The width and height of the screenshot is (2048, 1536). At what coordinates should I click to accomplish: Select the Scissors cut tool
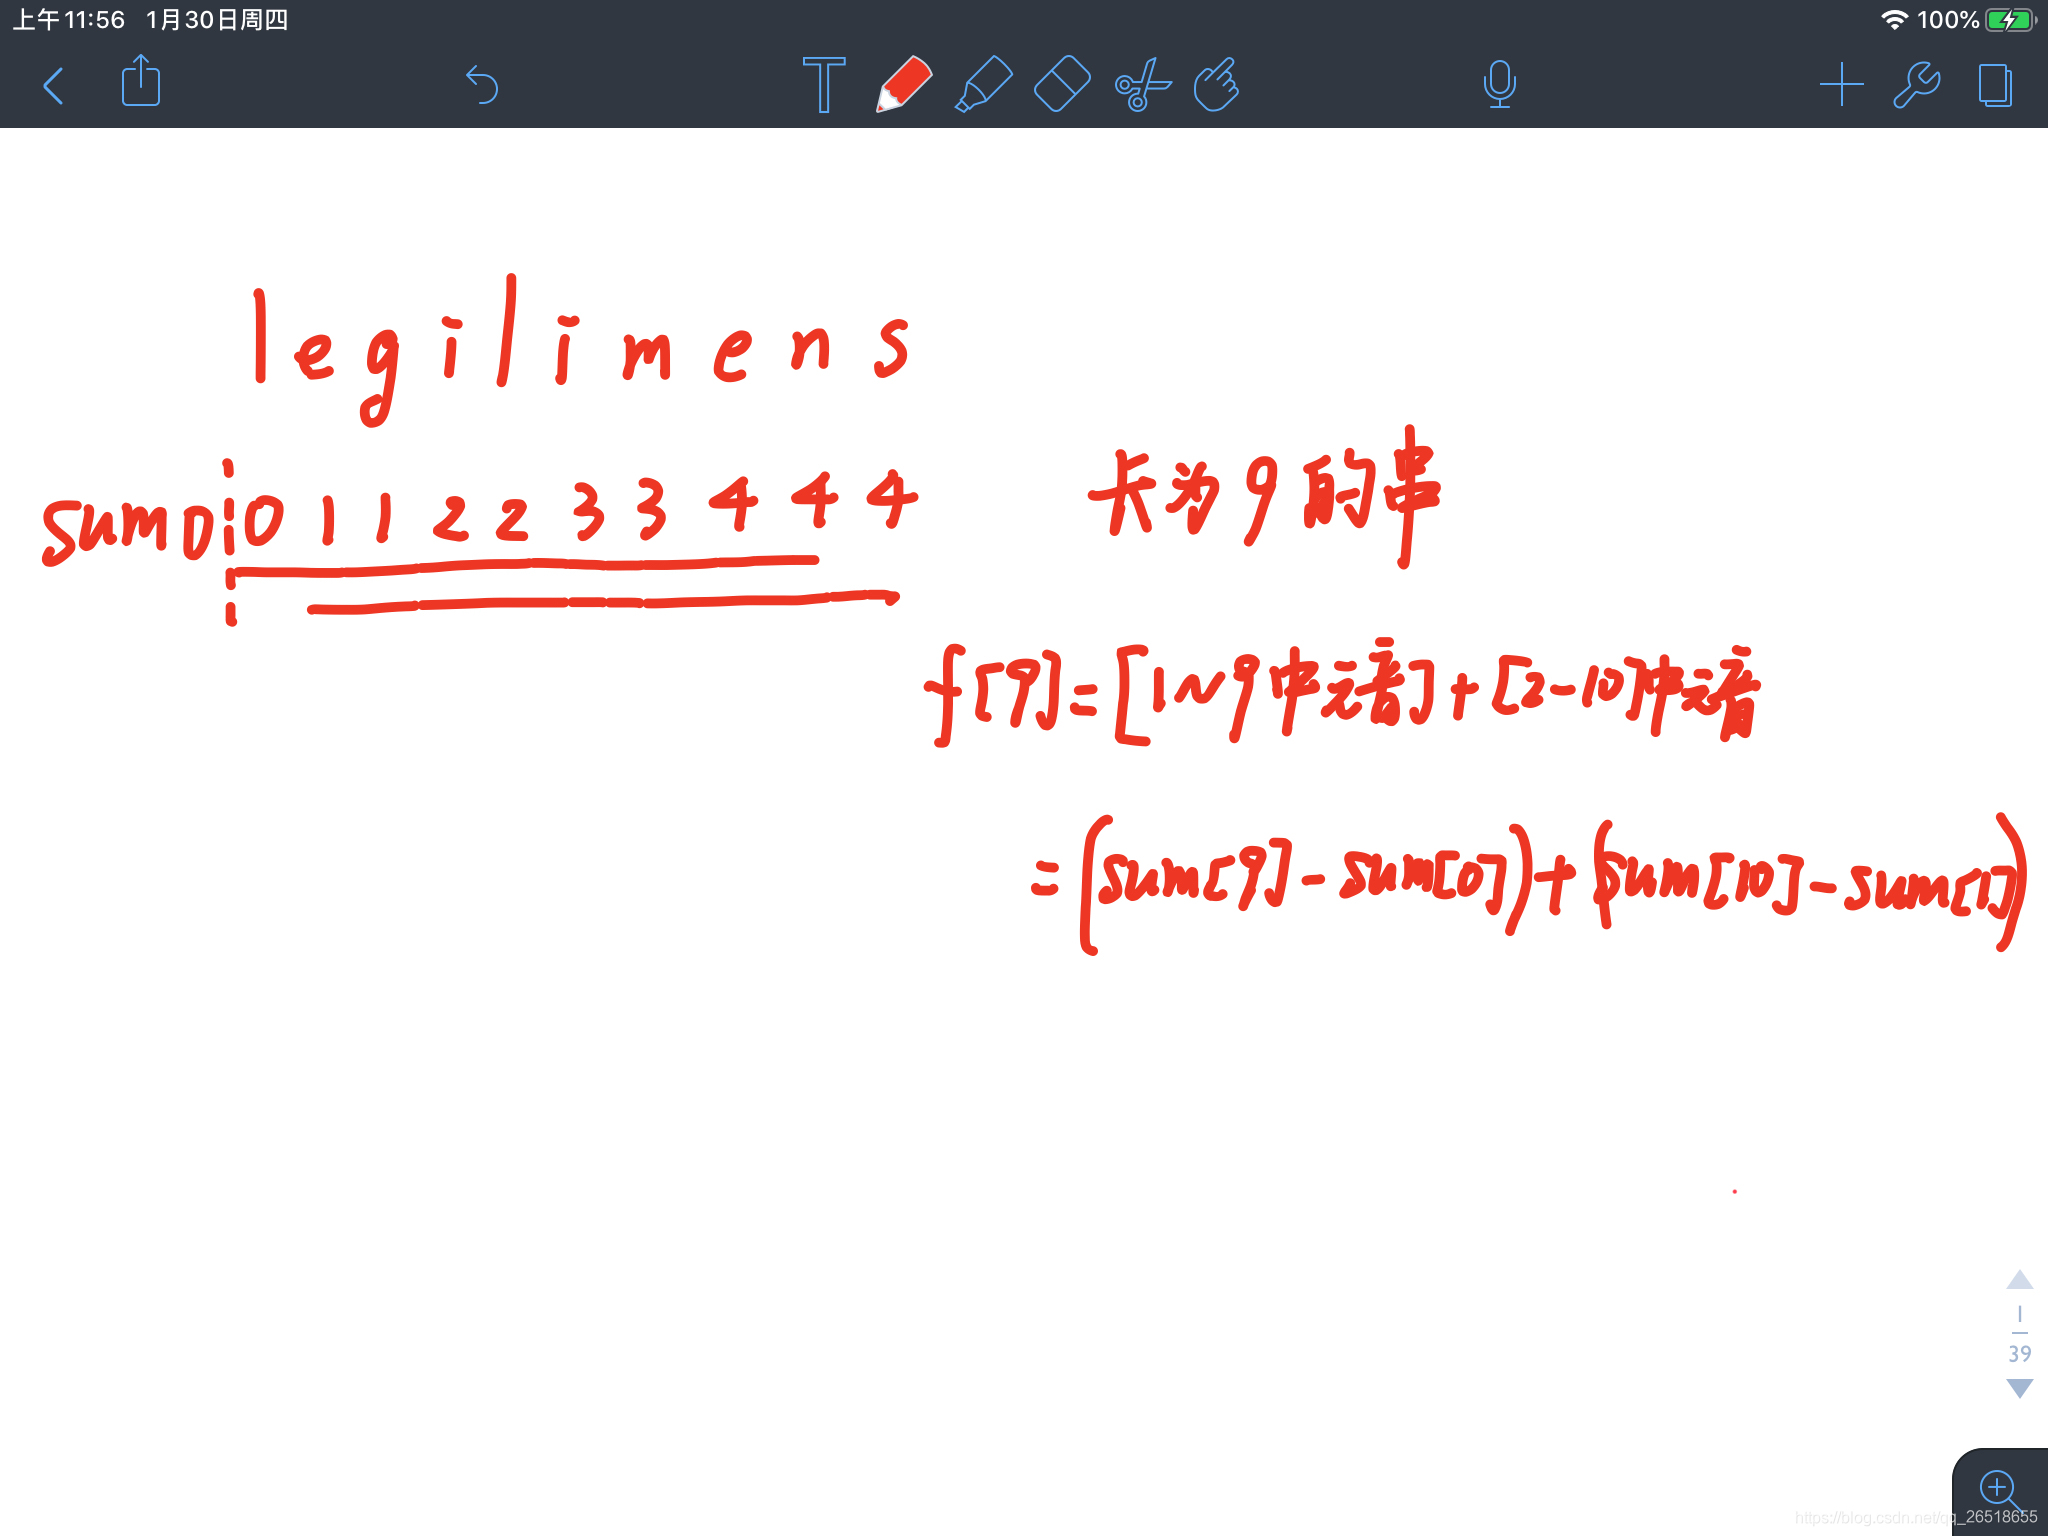coord(1141,85)
